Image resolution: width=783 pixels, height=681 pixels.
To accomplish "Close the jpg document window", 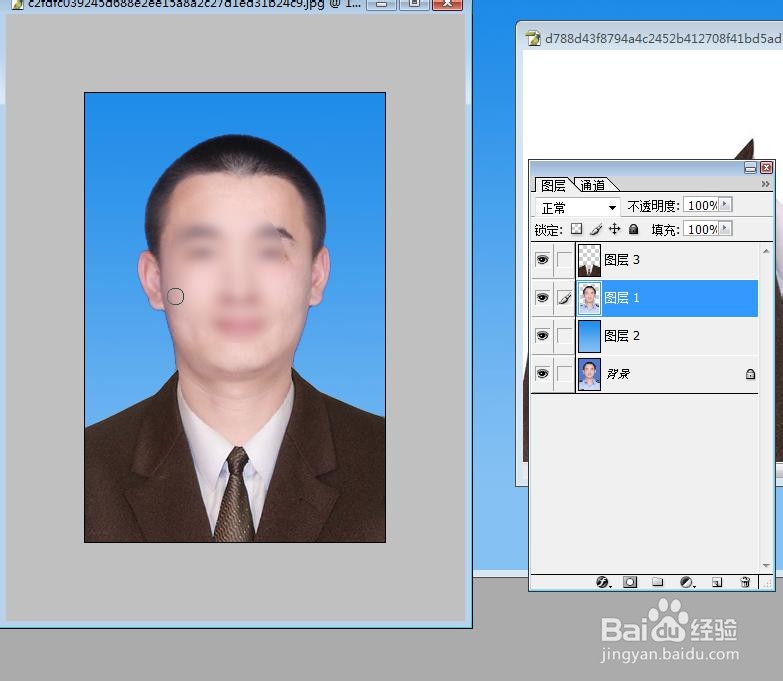I will (x=446, y=4).
